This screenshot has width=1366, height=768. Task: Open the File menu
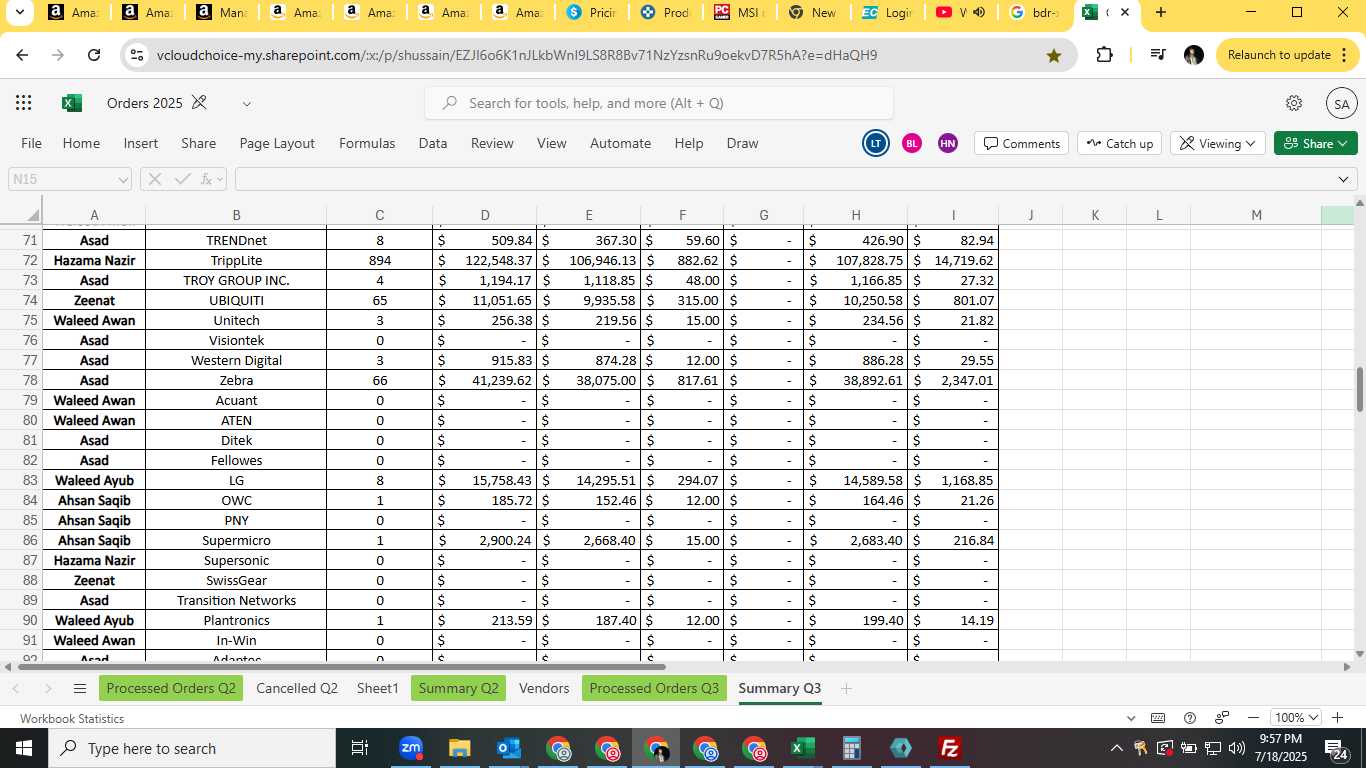pyautogui.click(x=31, y=143)
